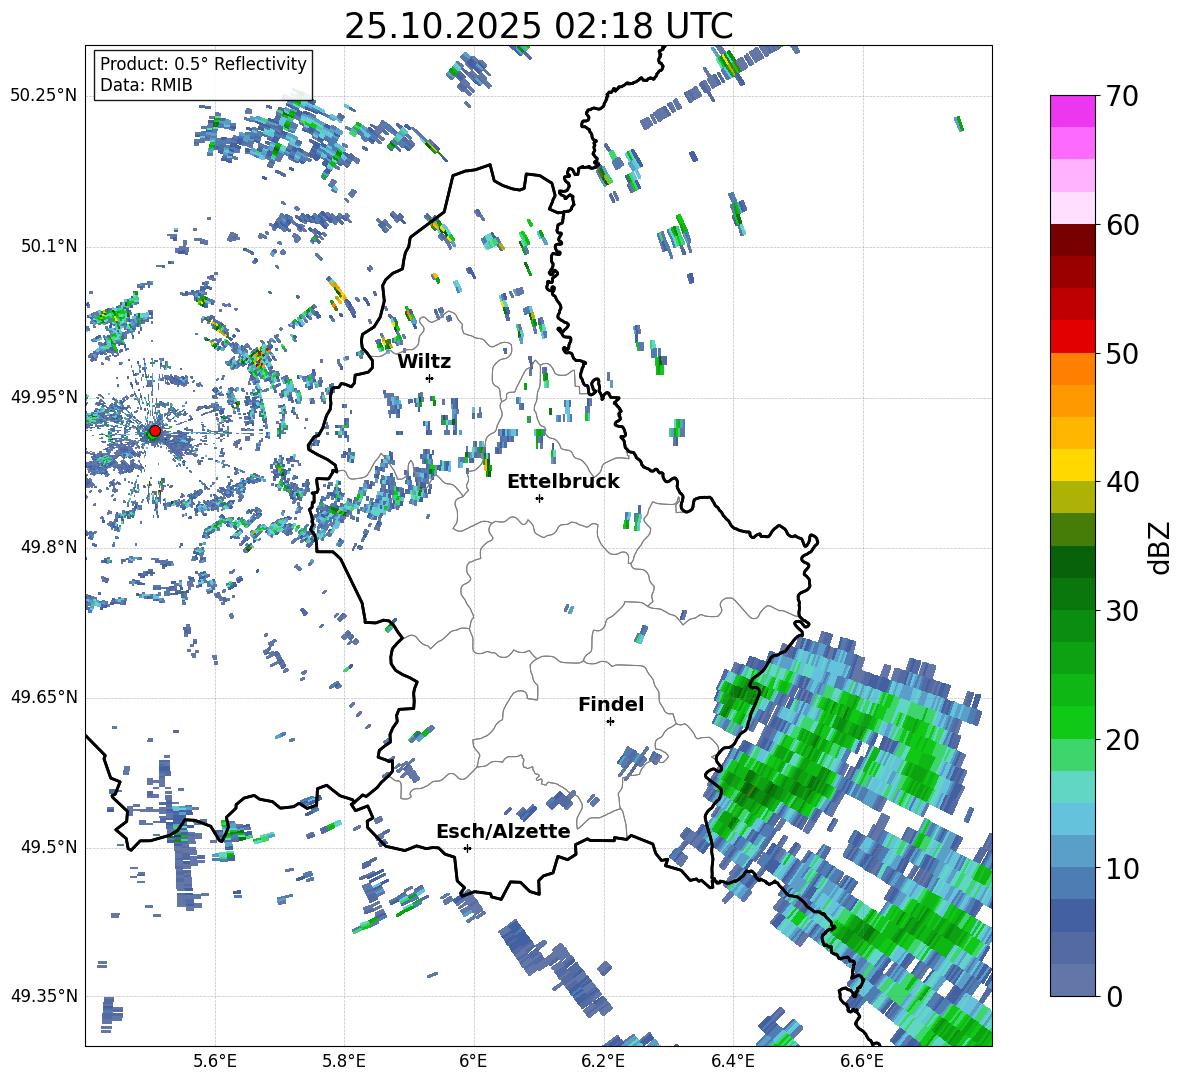Click the 49.65°N latitude label

coord(44,697)
